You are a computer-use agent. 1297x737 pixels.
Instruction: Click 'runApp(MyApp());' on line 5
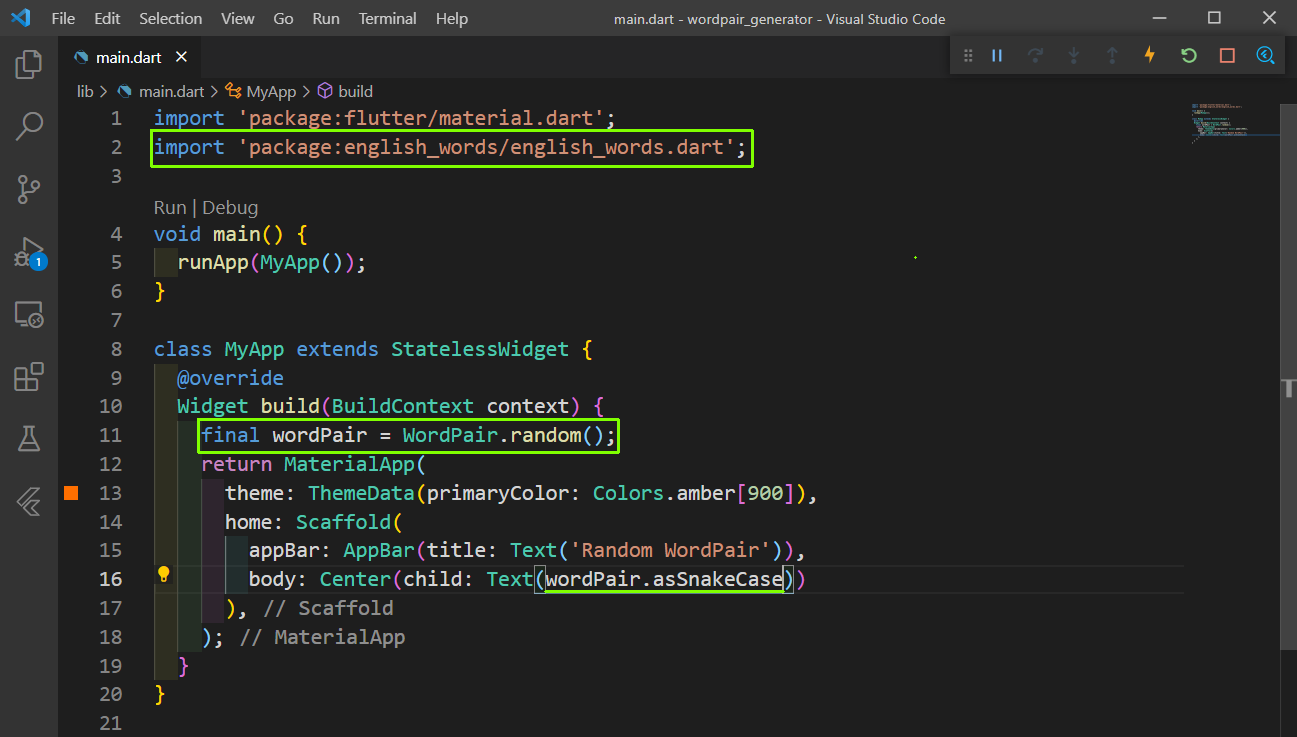pos(272,263)
